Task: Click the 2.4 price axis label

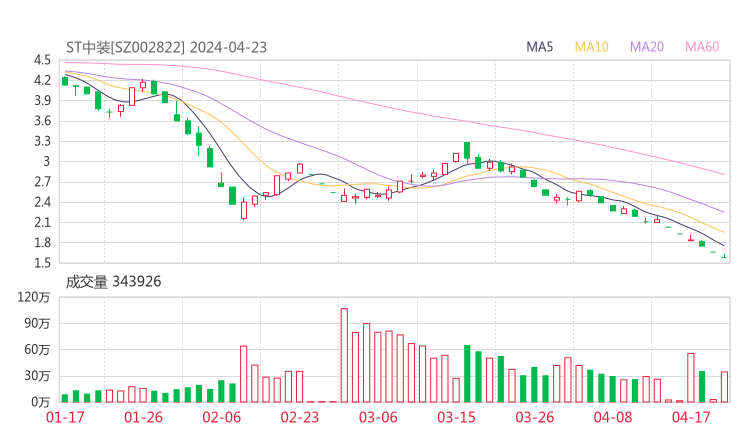Action: [42, 202]
